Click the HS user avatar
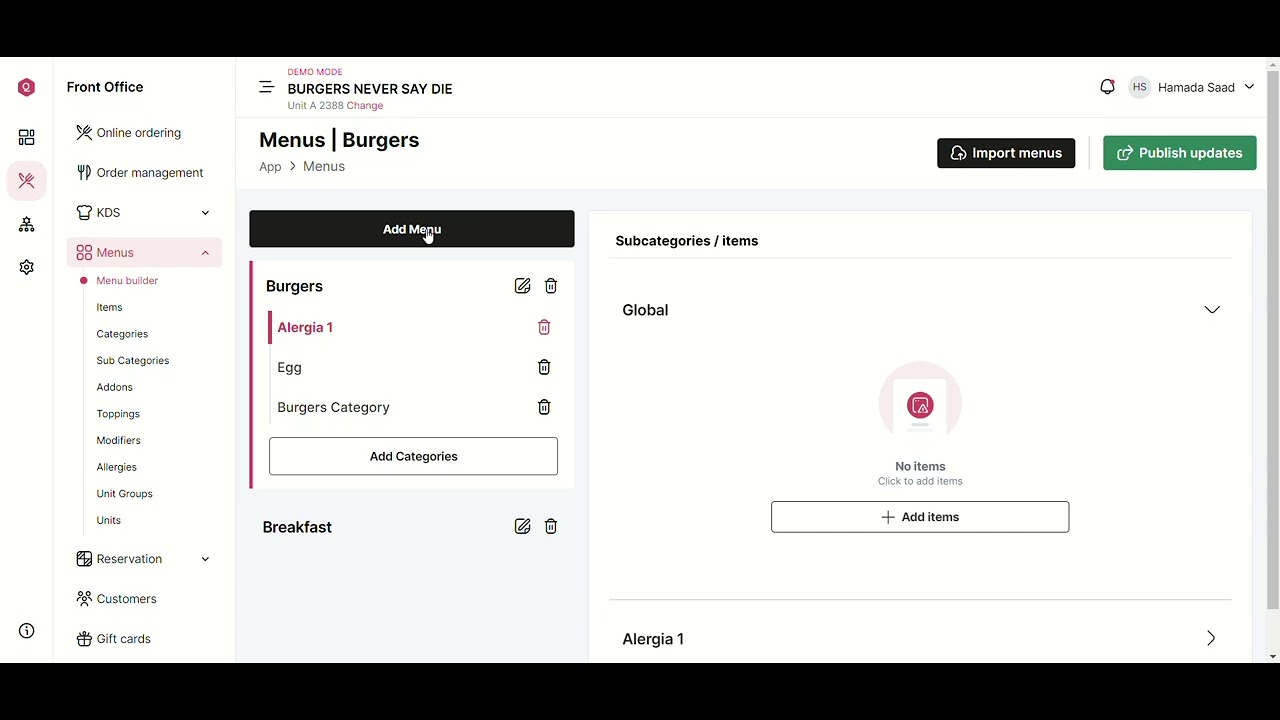Viewport: 1280px width, 720px height. pos(1139,87)
